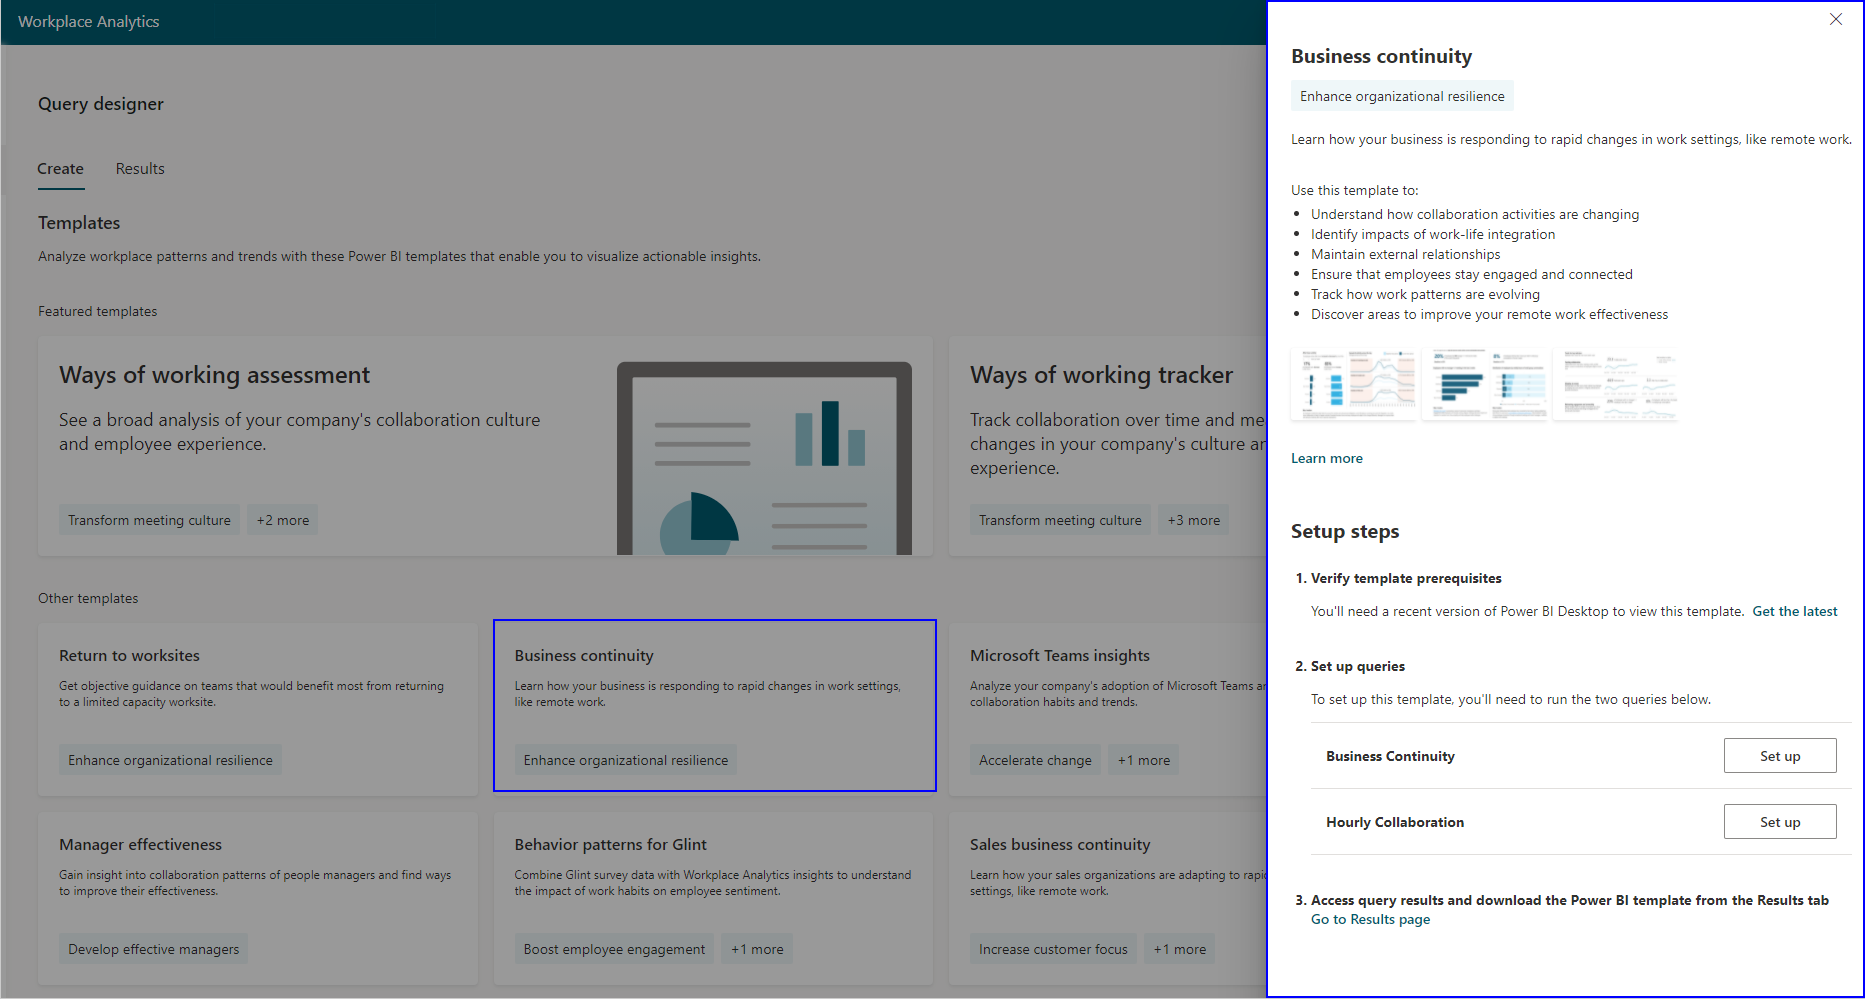Click the Templates section heading
1865x999 pixels.
pyautogui.click(x=79, y=223)
